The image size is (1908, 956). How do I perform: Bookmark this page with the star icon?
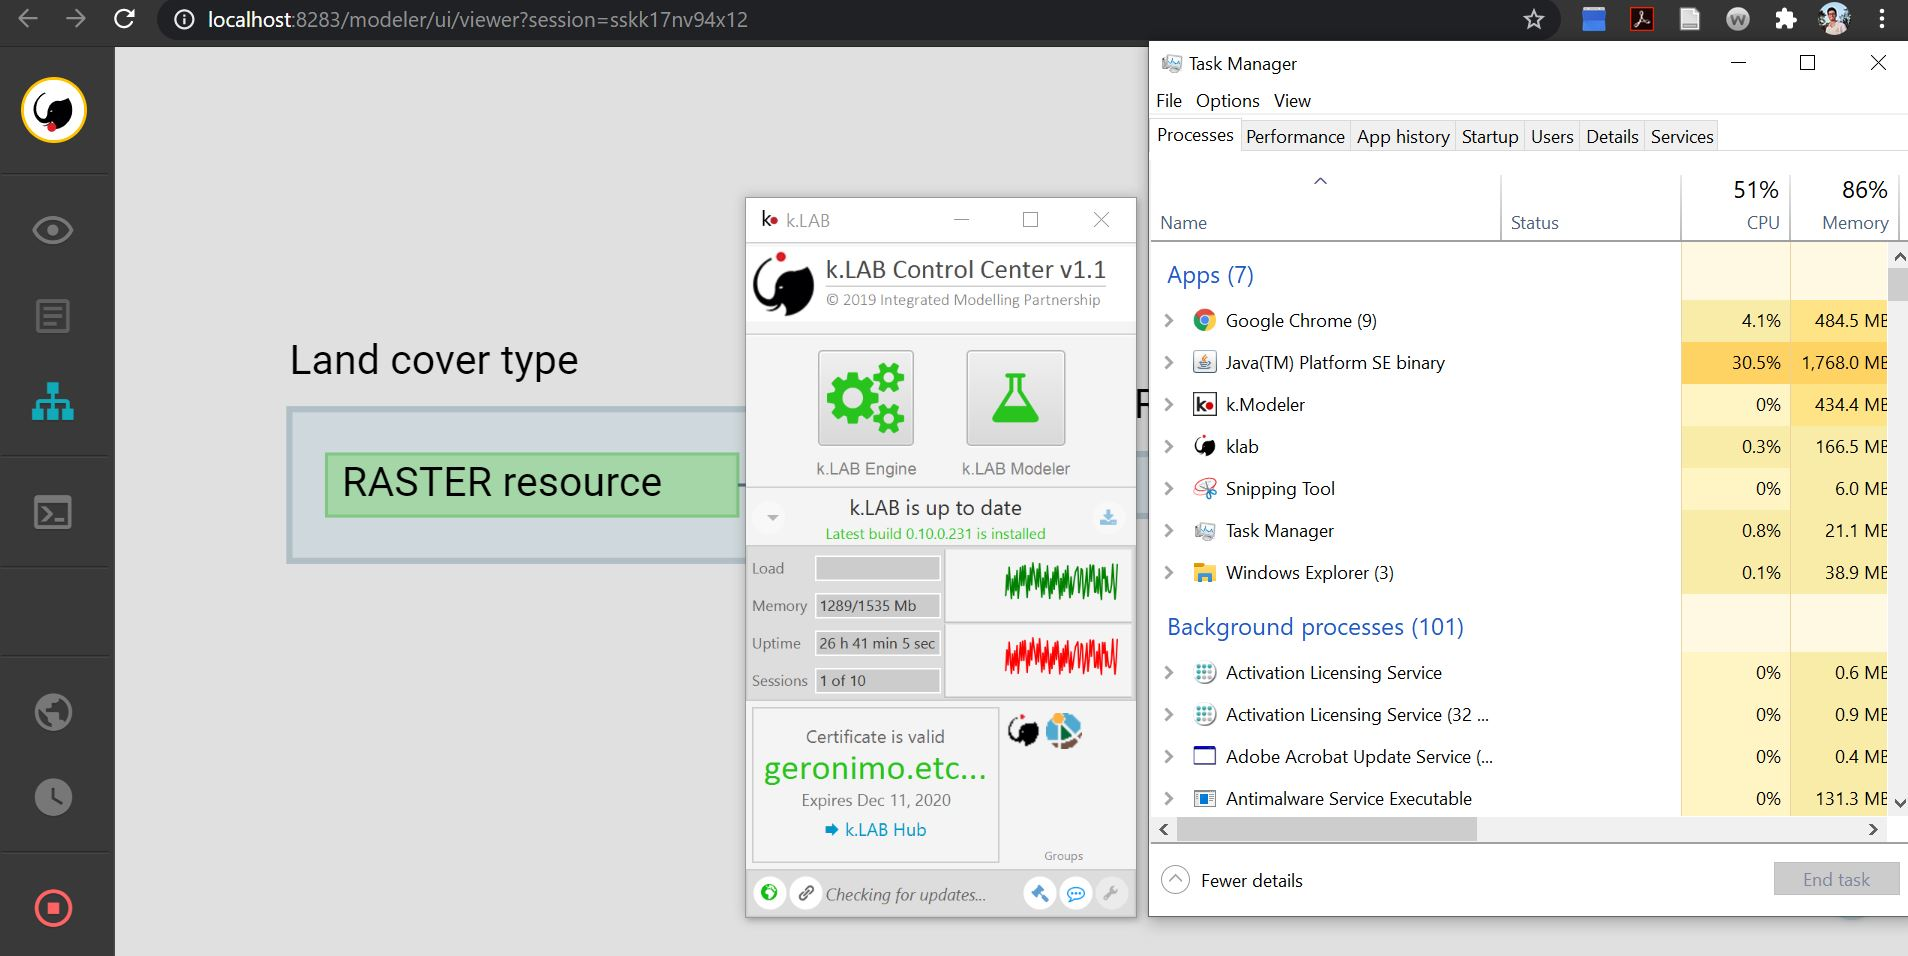(1534, 19)
